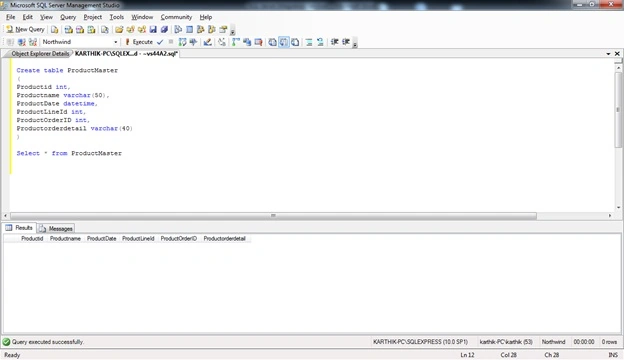Click the ProductOrderID column header

[179, 239]
